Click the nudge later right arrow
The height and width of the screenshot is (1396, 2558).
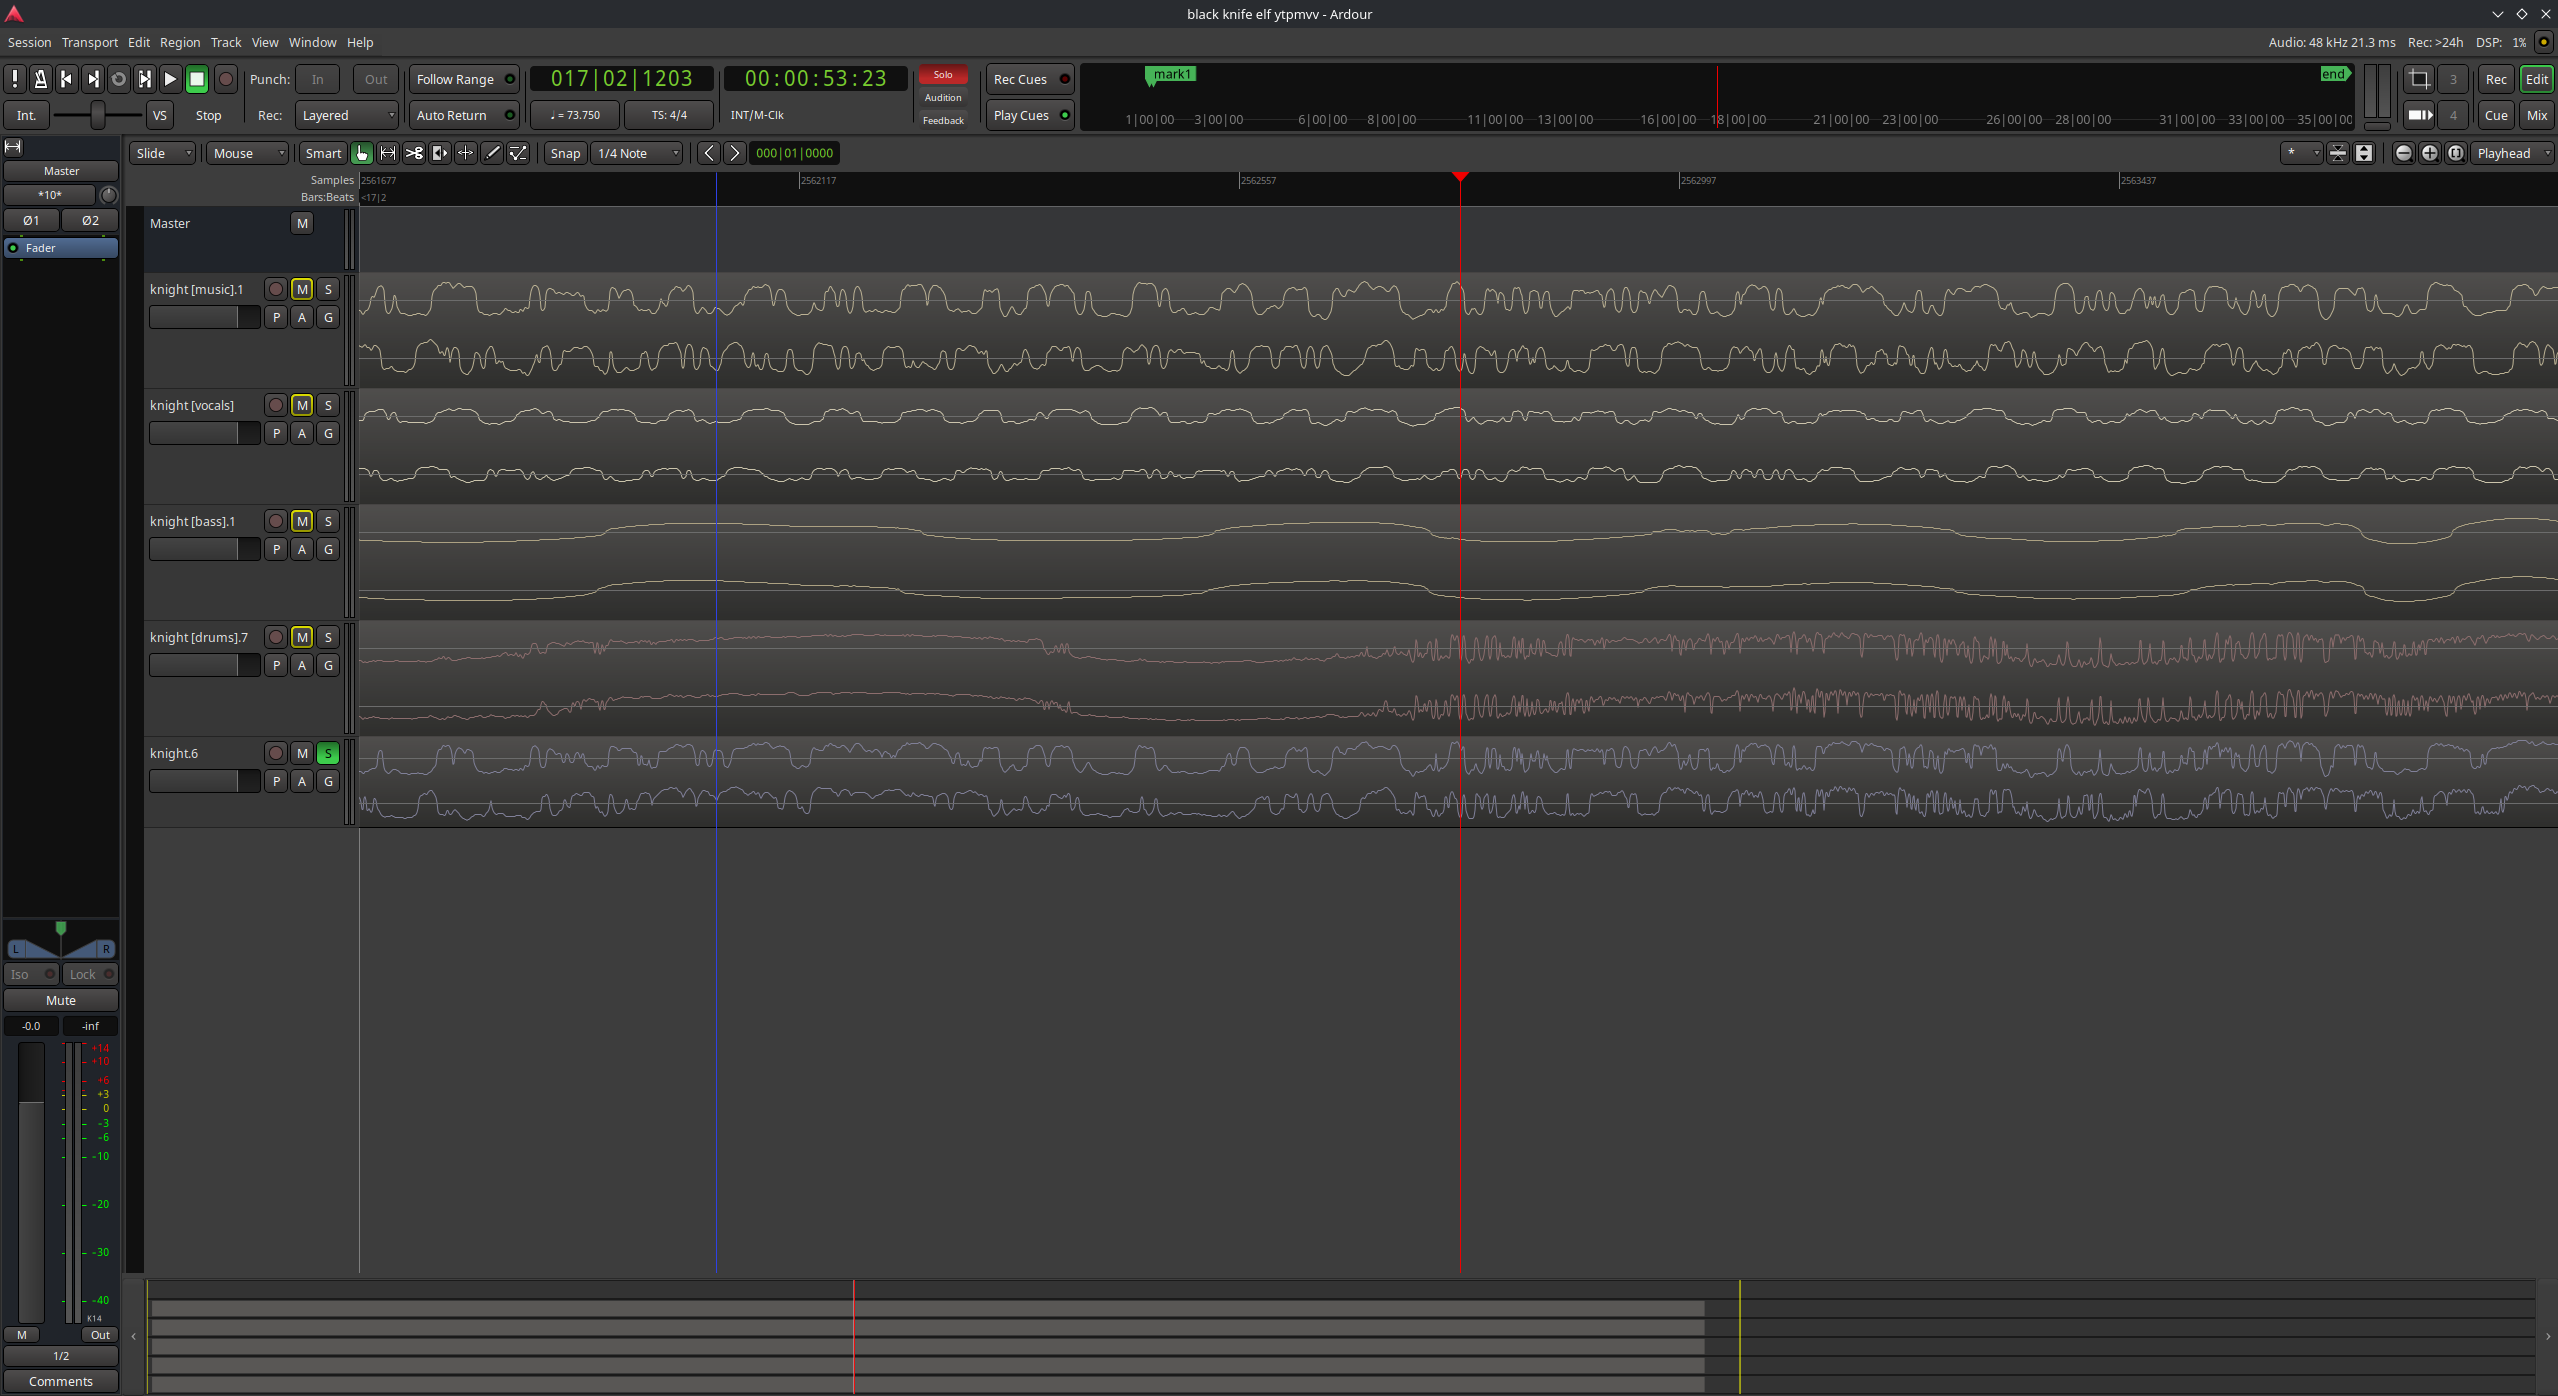[x=734, y=153]
